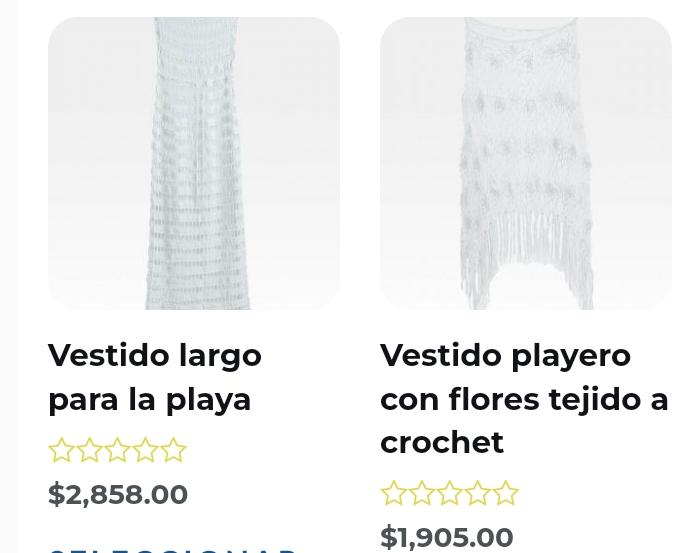Rate Vestido playero con flores five stars
The width and height of the screenshot is (686, 553).
pos(506,493)
